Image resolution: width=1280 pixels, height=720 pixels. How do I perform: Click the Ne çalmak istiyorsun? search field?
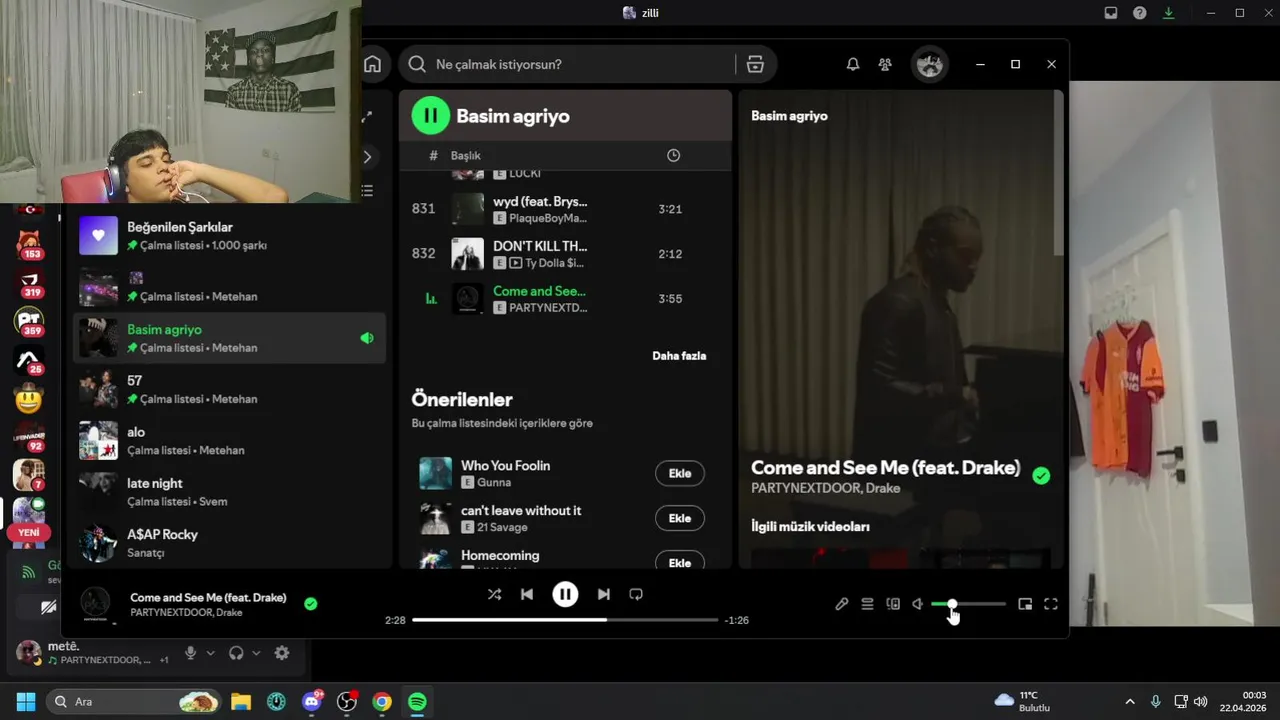[x=567, y=64]
